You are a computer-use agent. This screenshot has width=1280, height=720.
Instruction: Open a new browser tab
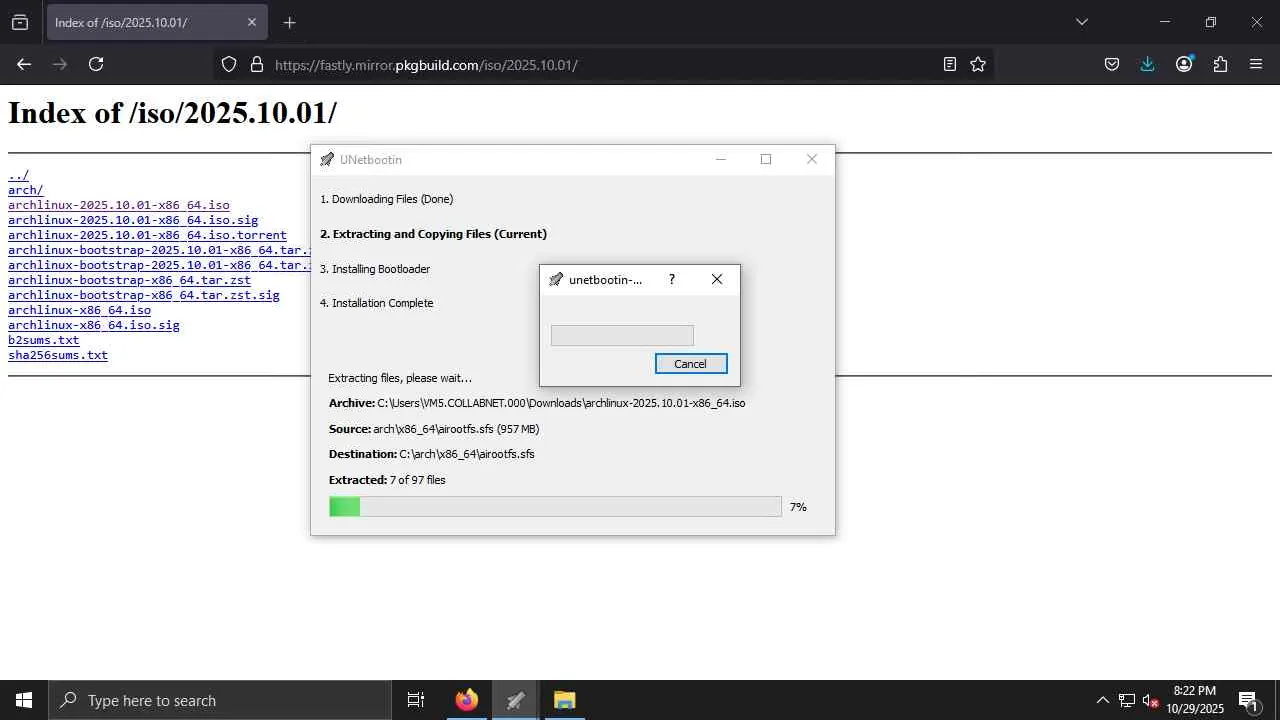[x=289, y=22]
